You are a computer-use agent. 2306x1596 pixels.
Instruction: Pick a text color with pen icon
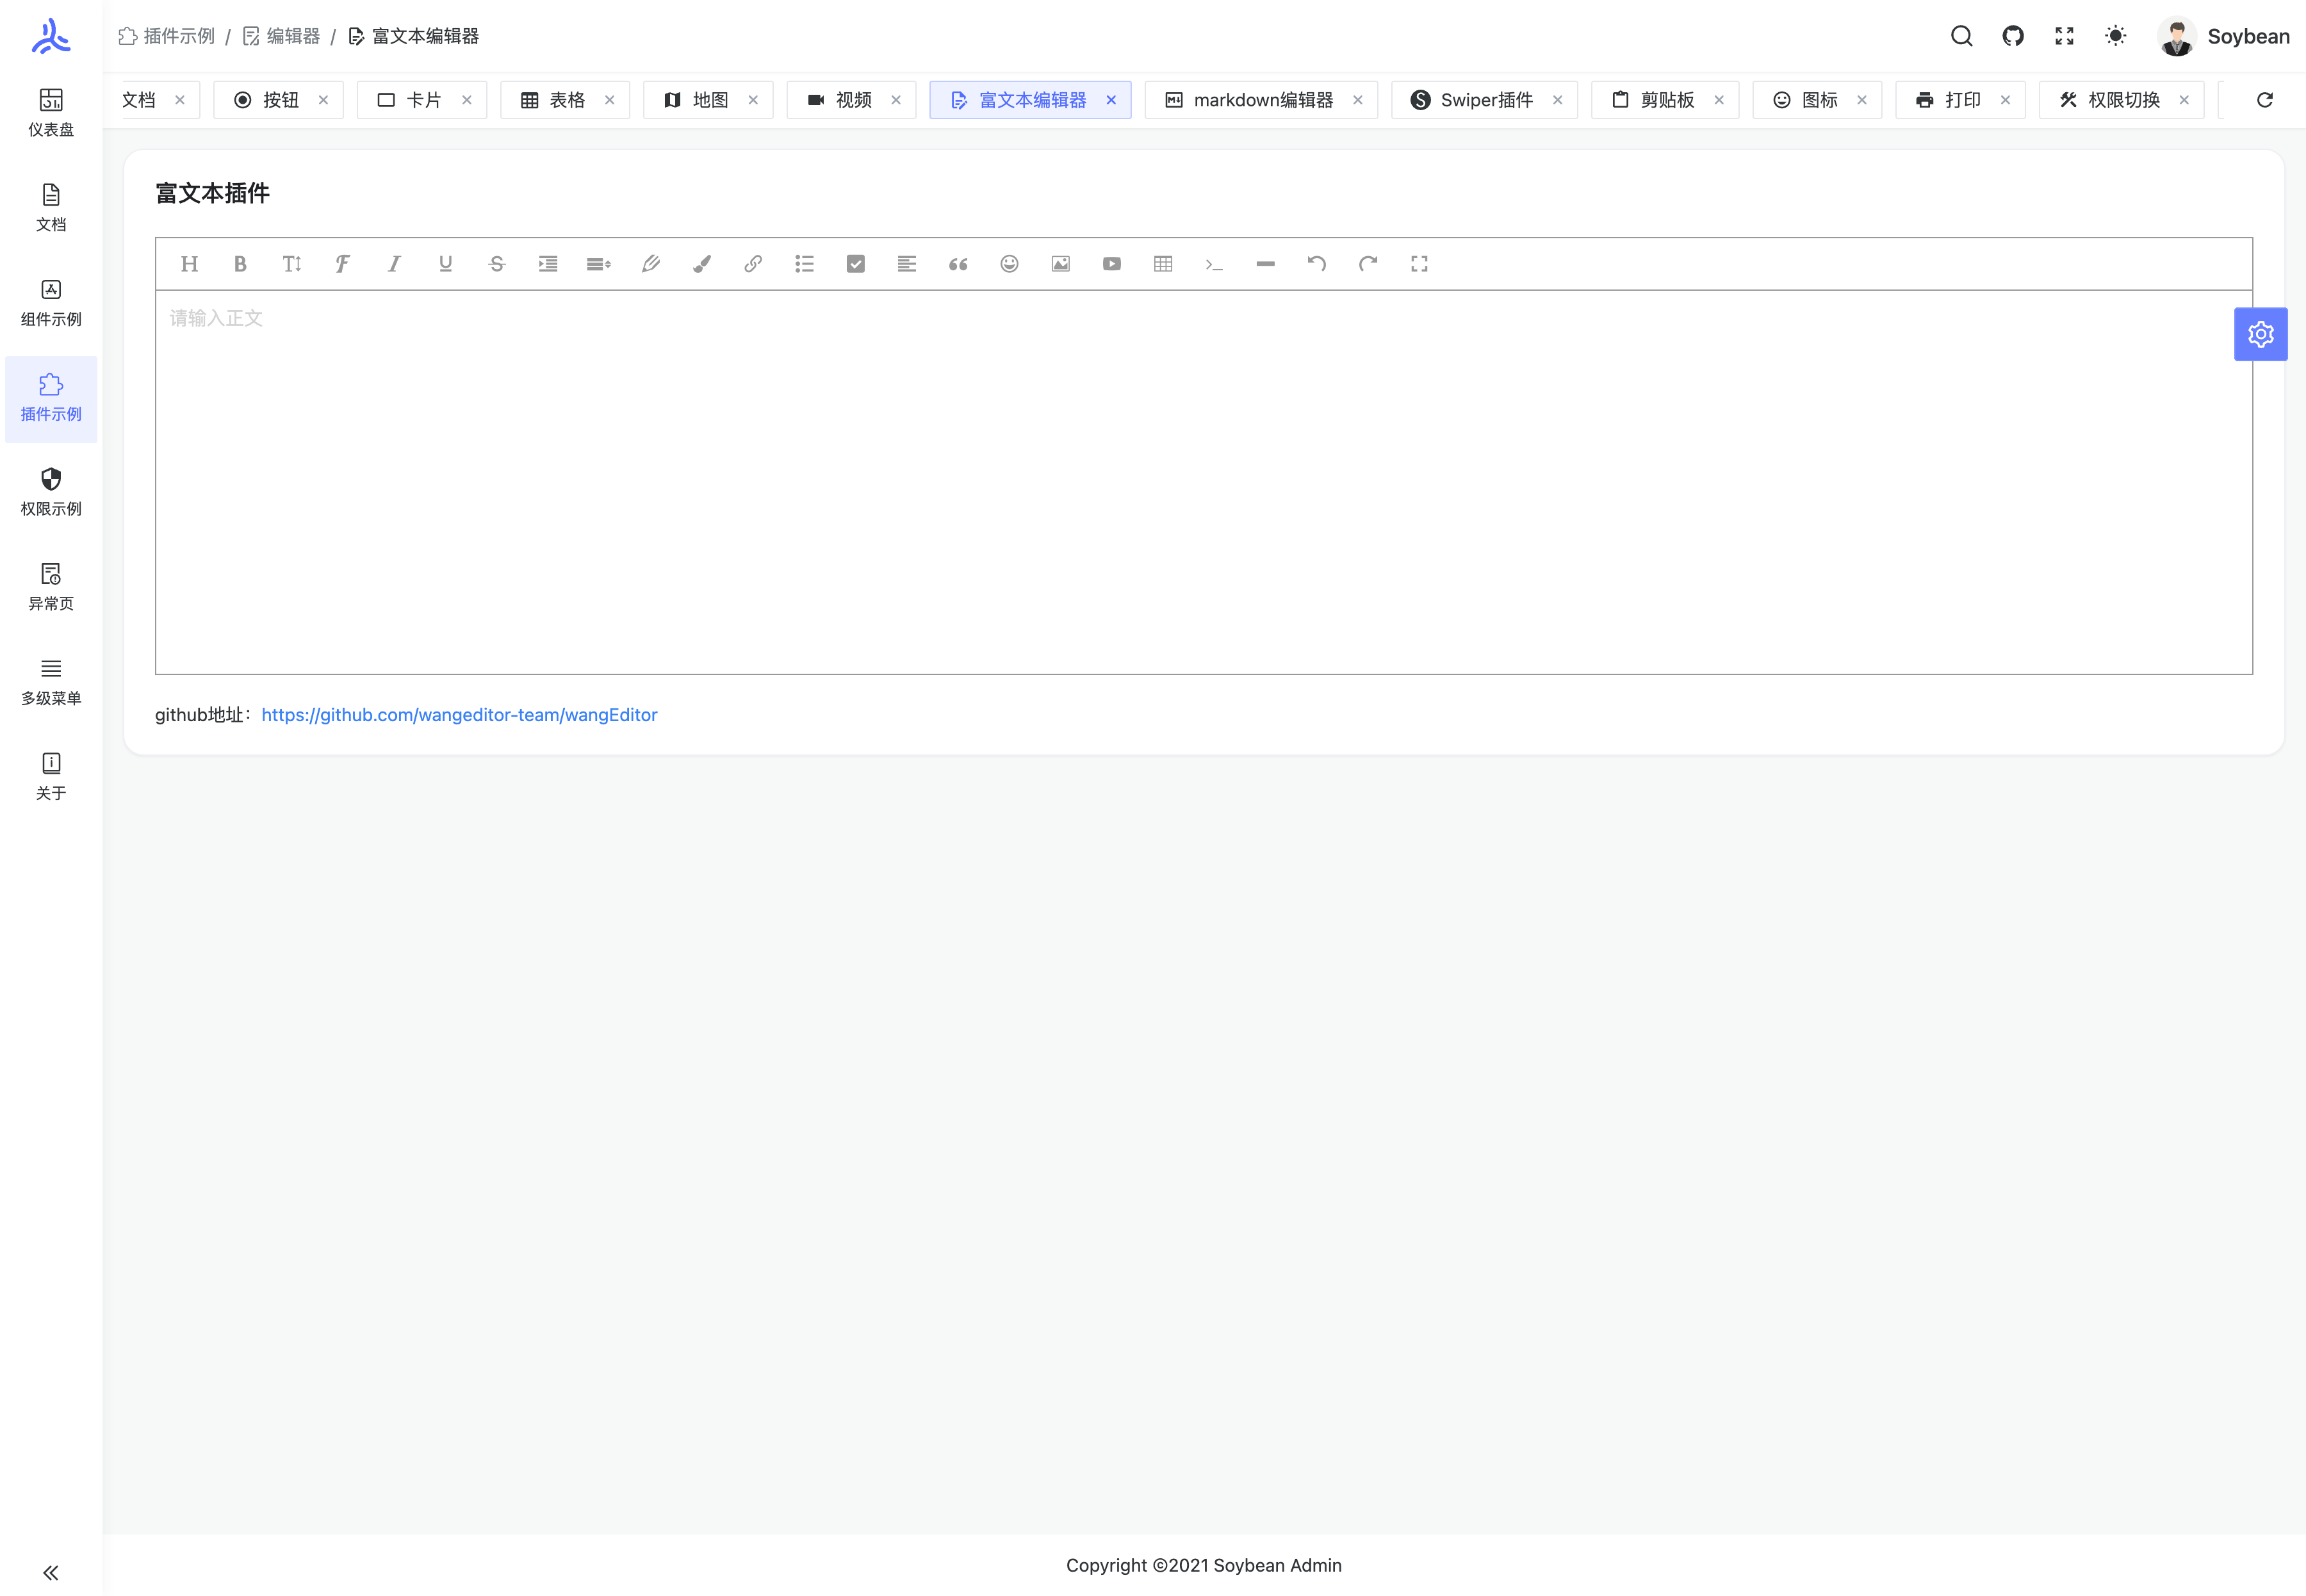(x=650, y=264)
